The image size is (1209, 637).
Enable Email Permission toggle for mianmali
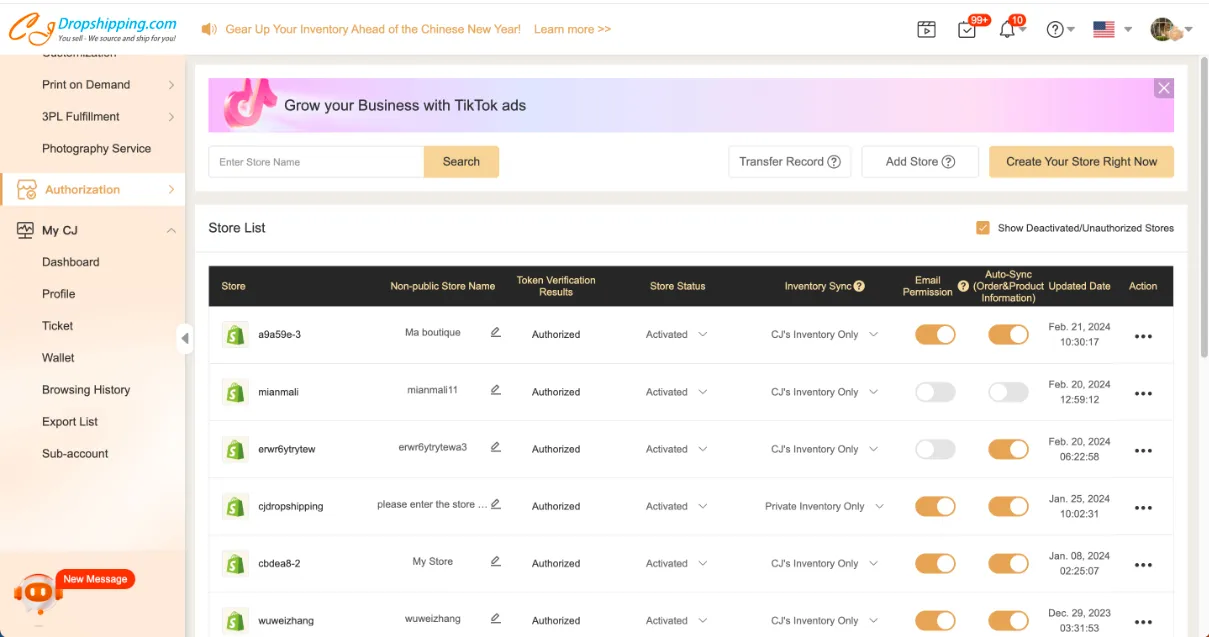pos(935,392)
